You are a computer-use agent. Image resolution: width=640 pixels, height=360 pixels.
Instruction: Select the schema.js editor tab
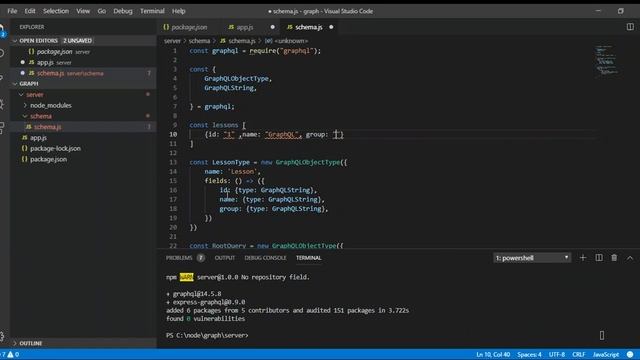pyautogui.click(x=309, y=27)
